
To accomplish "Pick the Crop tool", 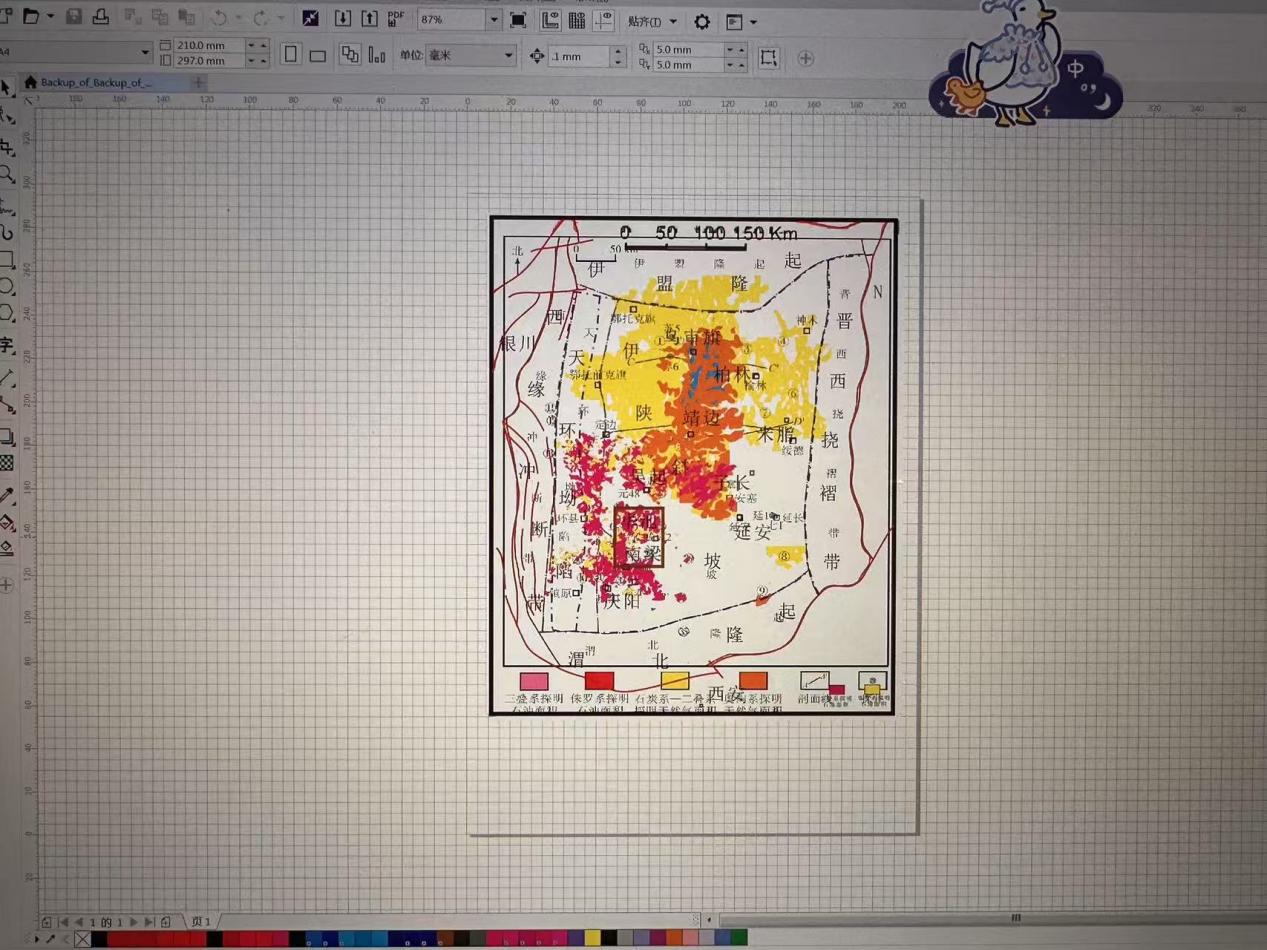I will point(6,147).
